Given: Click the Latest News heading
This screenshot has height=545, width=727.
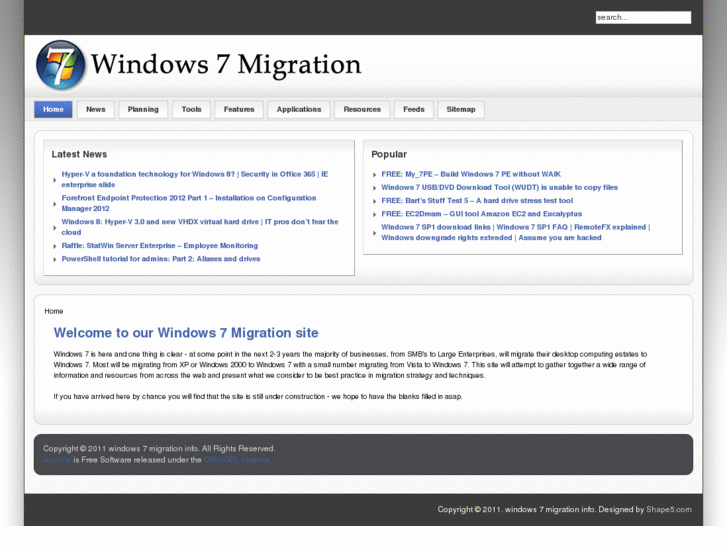Looking at the screenshot, I should click(x=79, y=154).
